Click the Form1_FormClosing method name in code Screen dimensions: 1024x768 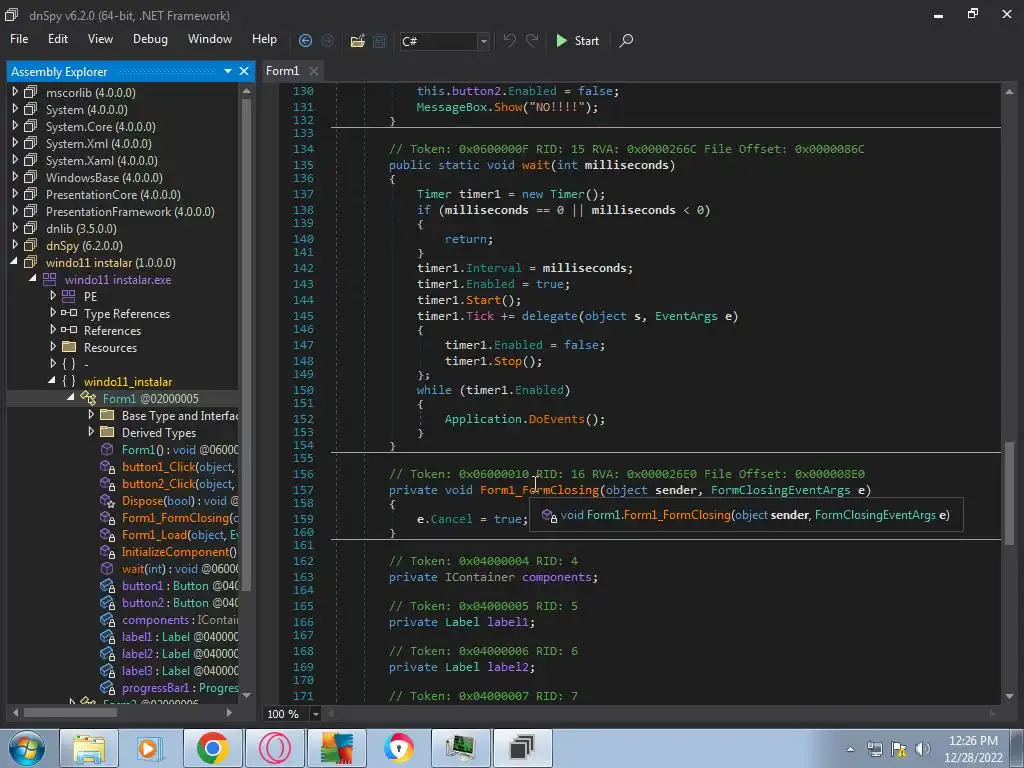[x=539, y=490]
